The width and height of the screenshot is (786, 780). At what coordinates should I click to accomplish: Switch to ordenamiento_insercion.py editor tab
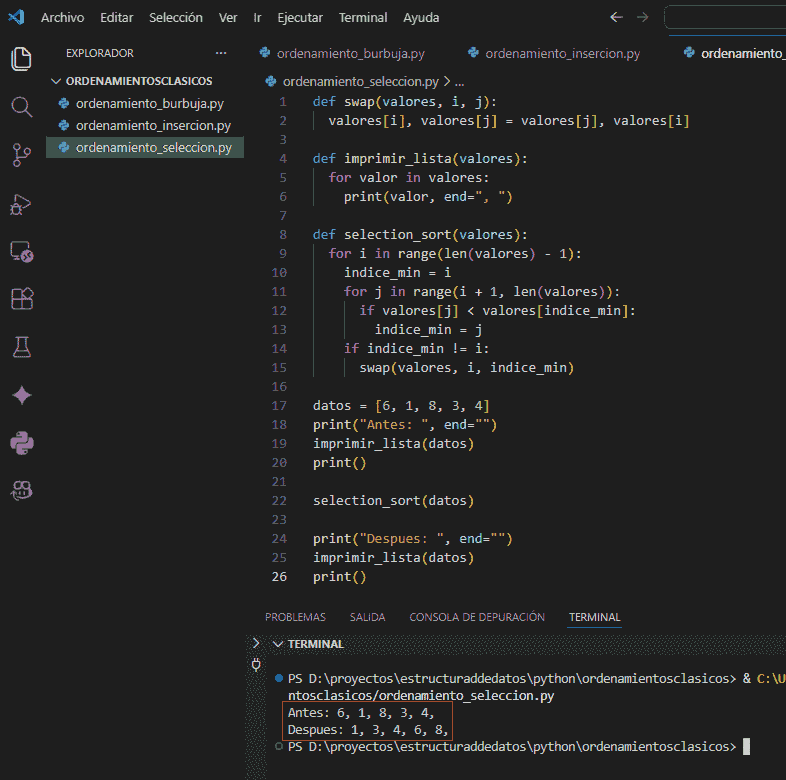click(562, 53)
